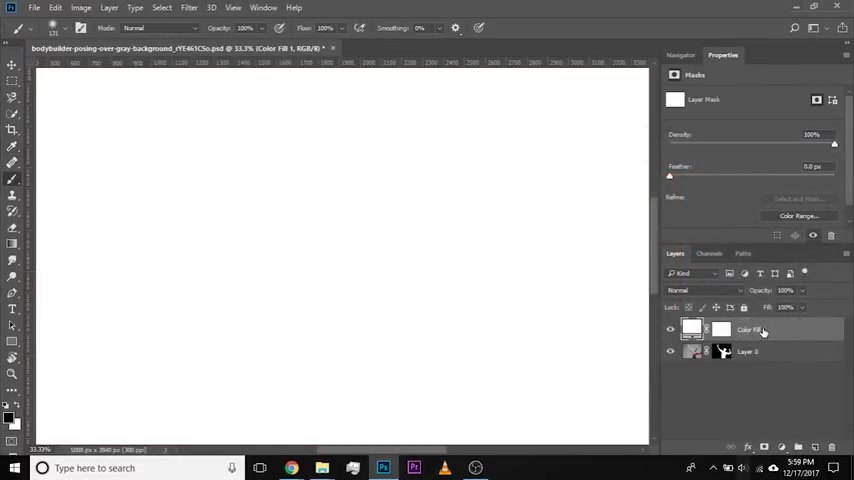Image resolution: width=854 pixels, height=480 pixels.
Task: Open Premiere Pro from taskbar
Action: tap(414, 467)
